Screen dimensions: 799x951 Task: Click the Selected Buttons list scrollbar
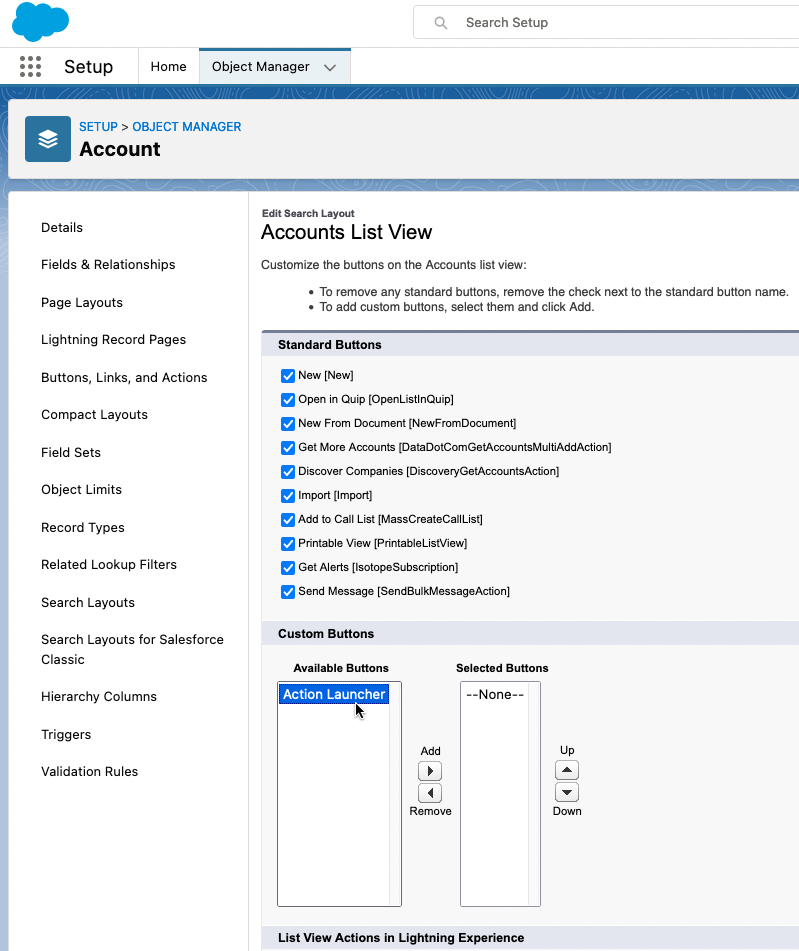[x=534, y=793]
